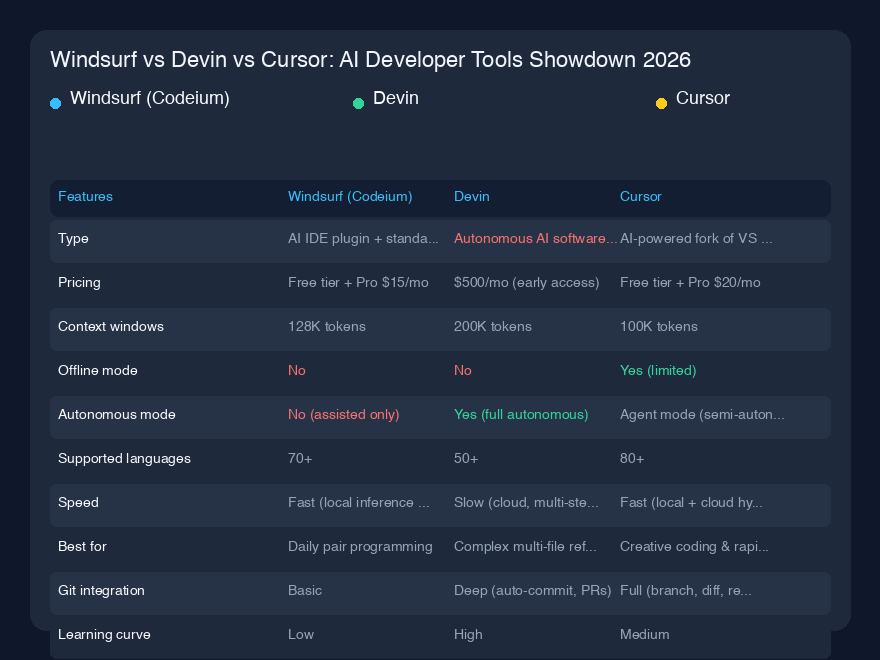Select the Context windows row label
This screenshot has width=880, height=660.
coord(111,327)
